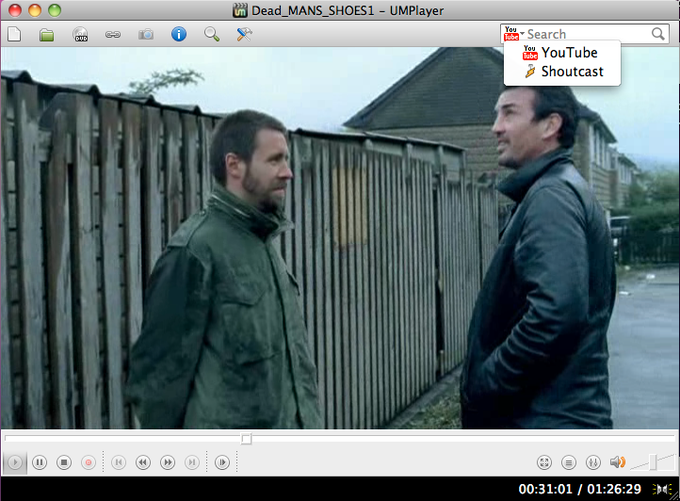680x501 pixels.
Task: Expand the YouTube search source dropdown
Action: [x=514, y=33]
